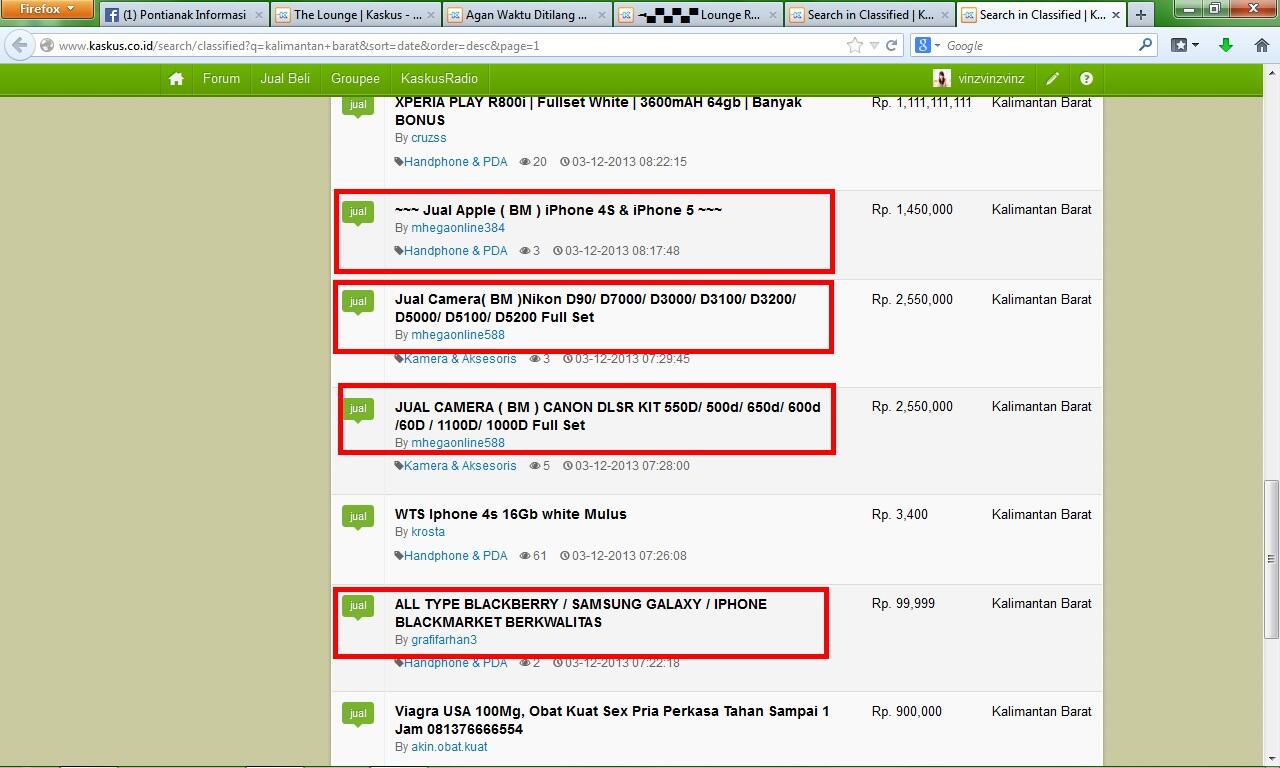Select timestamp 03-12-2013 07:26:08
This screenshot has width=1280, height=768.
coord(628,556)
